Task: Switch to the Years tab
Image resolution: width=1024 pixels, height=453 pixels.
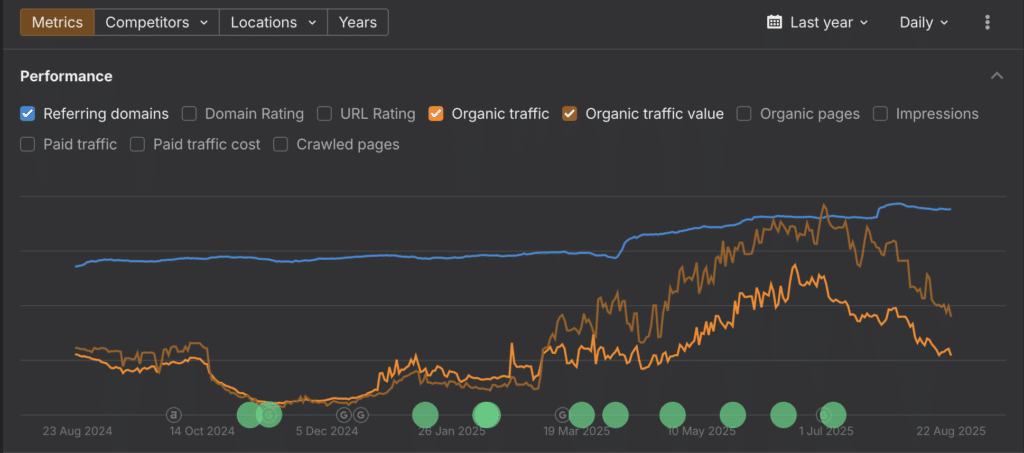Action: point(358,22)
